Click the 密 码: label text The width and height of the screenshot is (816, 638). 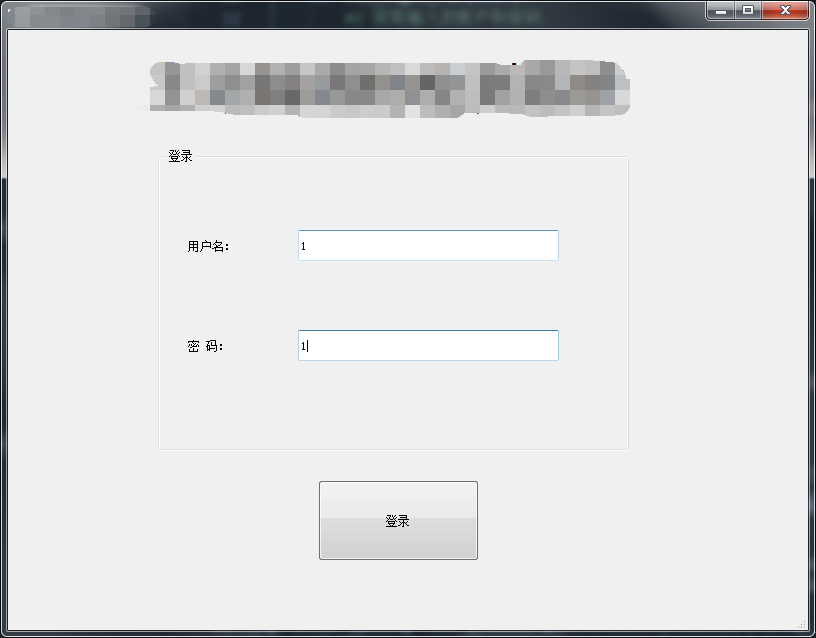point(205,346)
